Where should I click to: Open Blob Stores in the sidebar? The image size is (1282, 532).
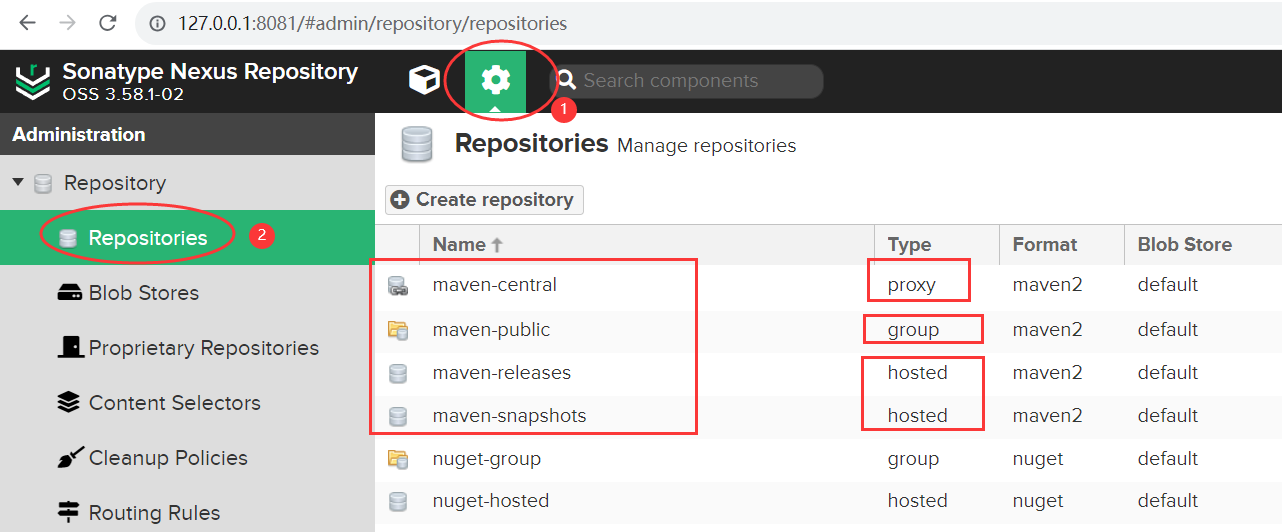pos(143,293)
